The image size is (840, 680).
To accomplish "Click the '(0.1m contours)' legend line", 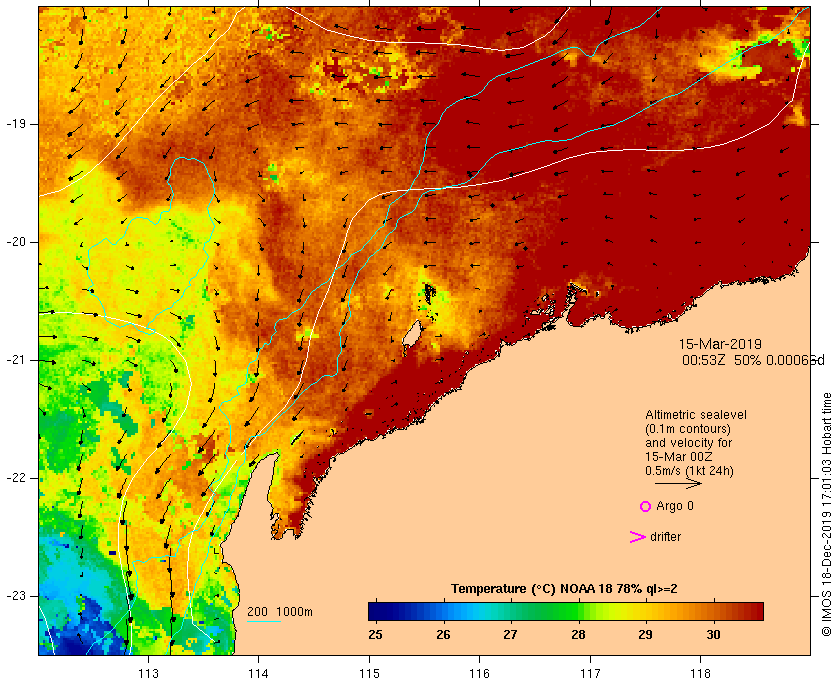I will [688, 429].
